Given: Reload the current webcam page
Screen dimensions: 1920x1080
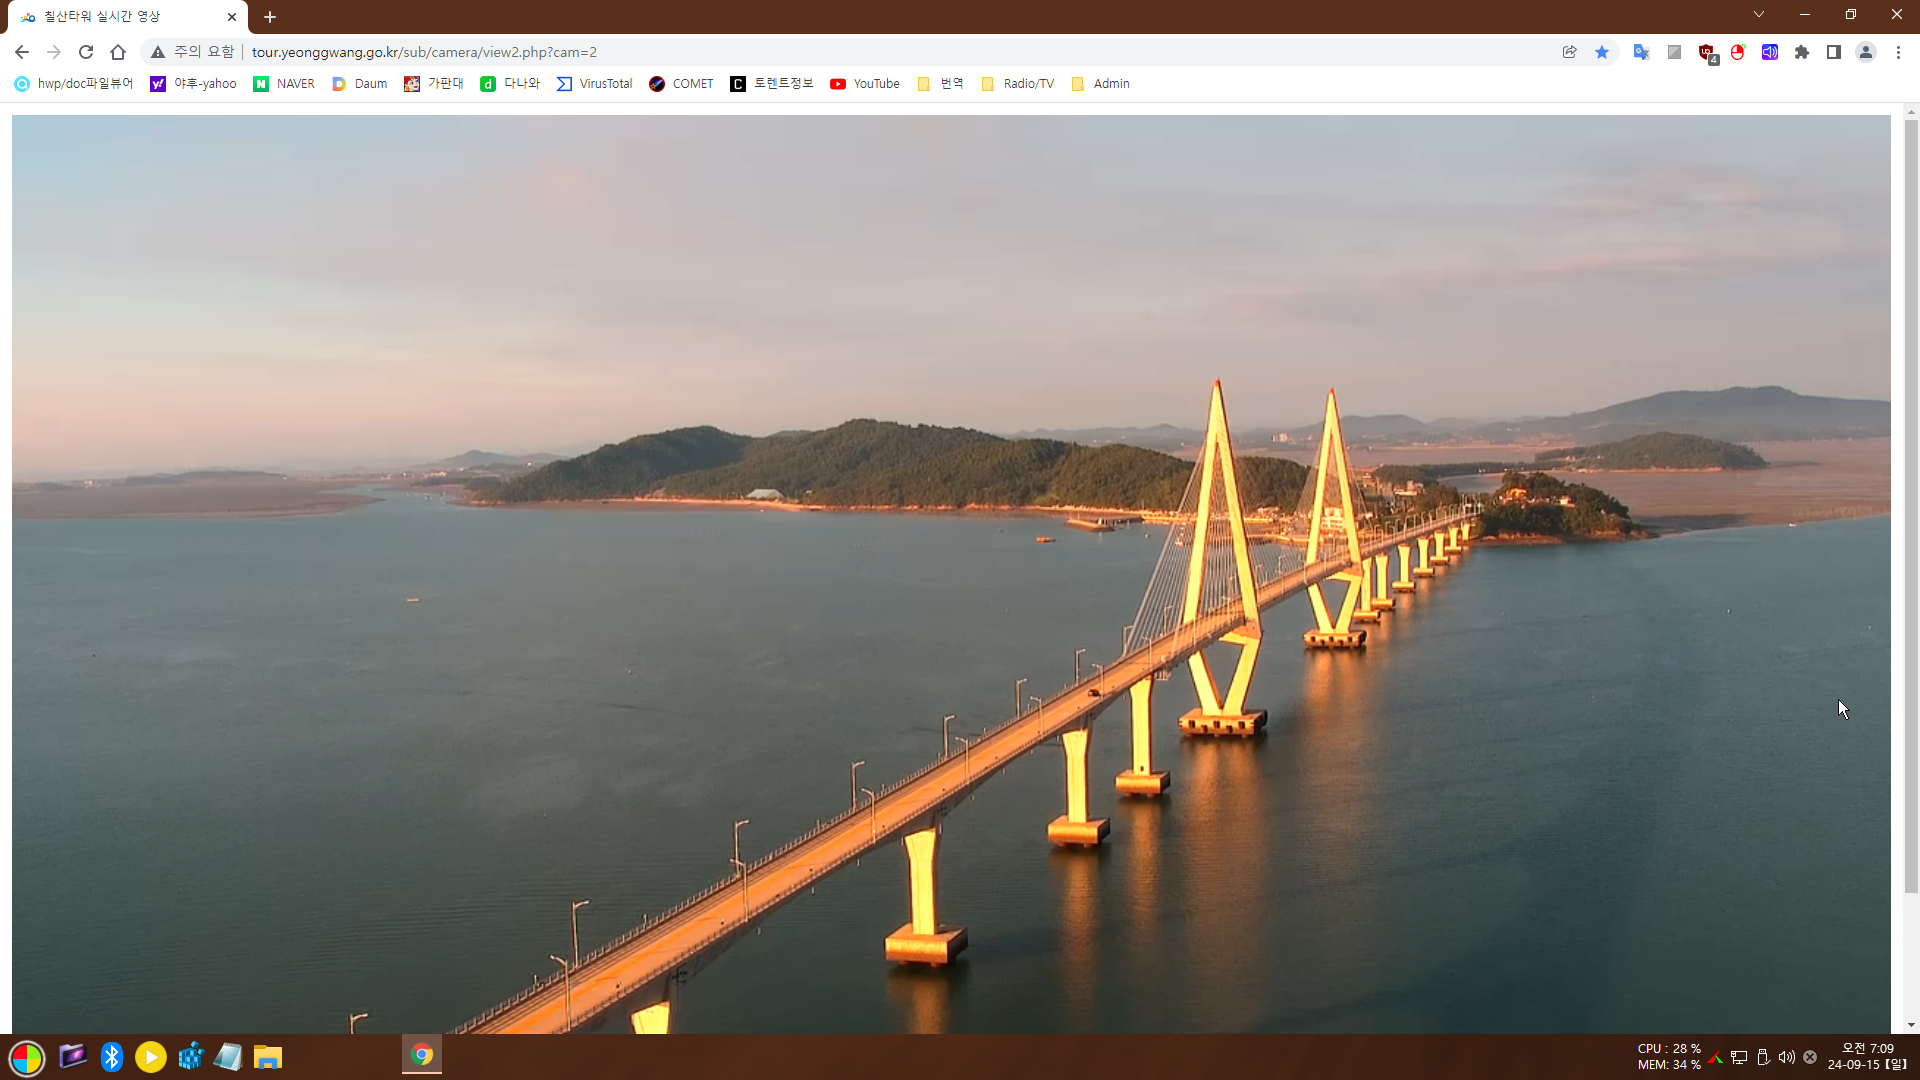Looking at the screenshot, I should click(86, 52).
